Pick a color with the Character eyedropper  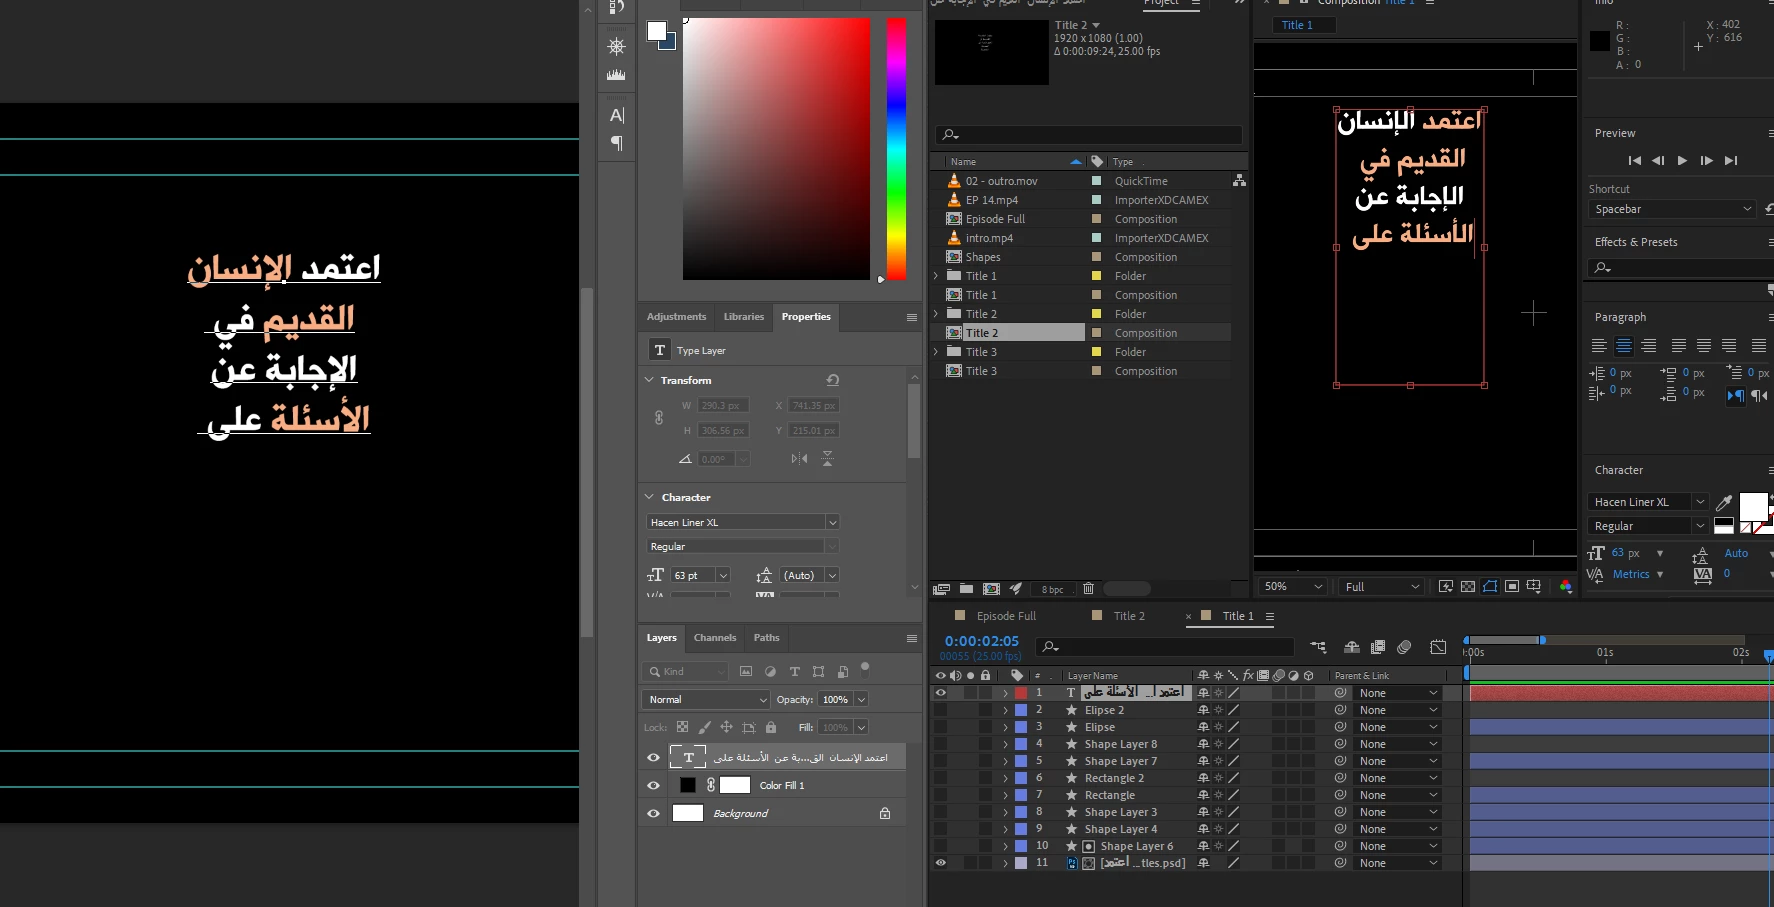click(x=1724, y=502)
